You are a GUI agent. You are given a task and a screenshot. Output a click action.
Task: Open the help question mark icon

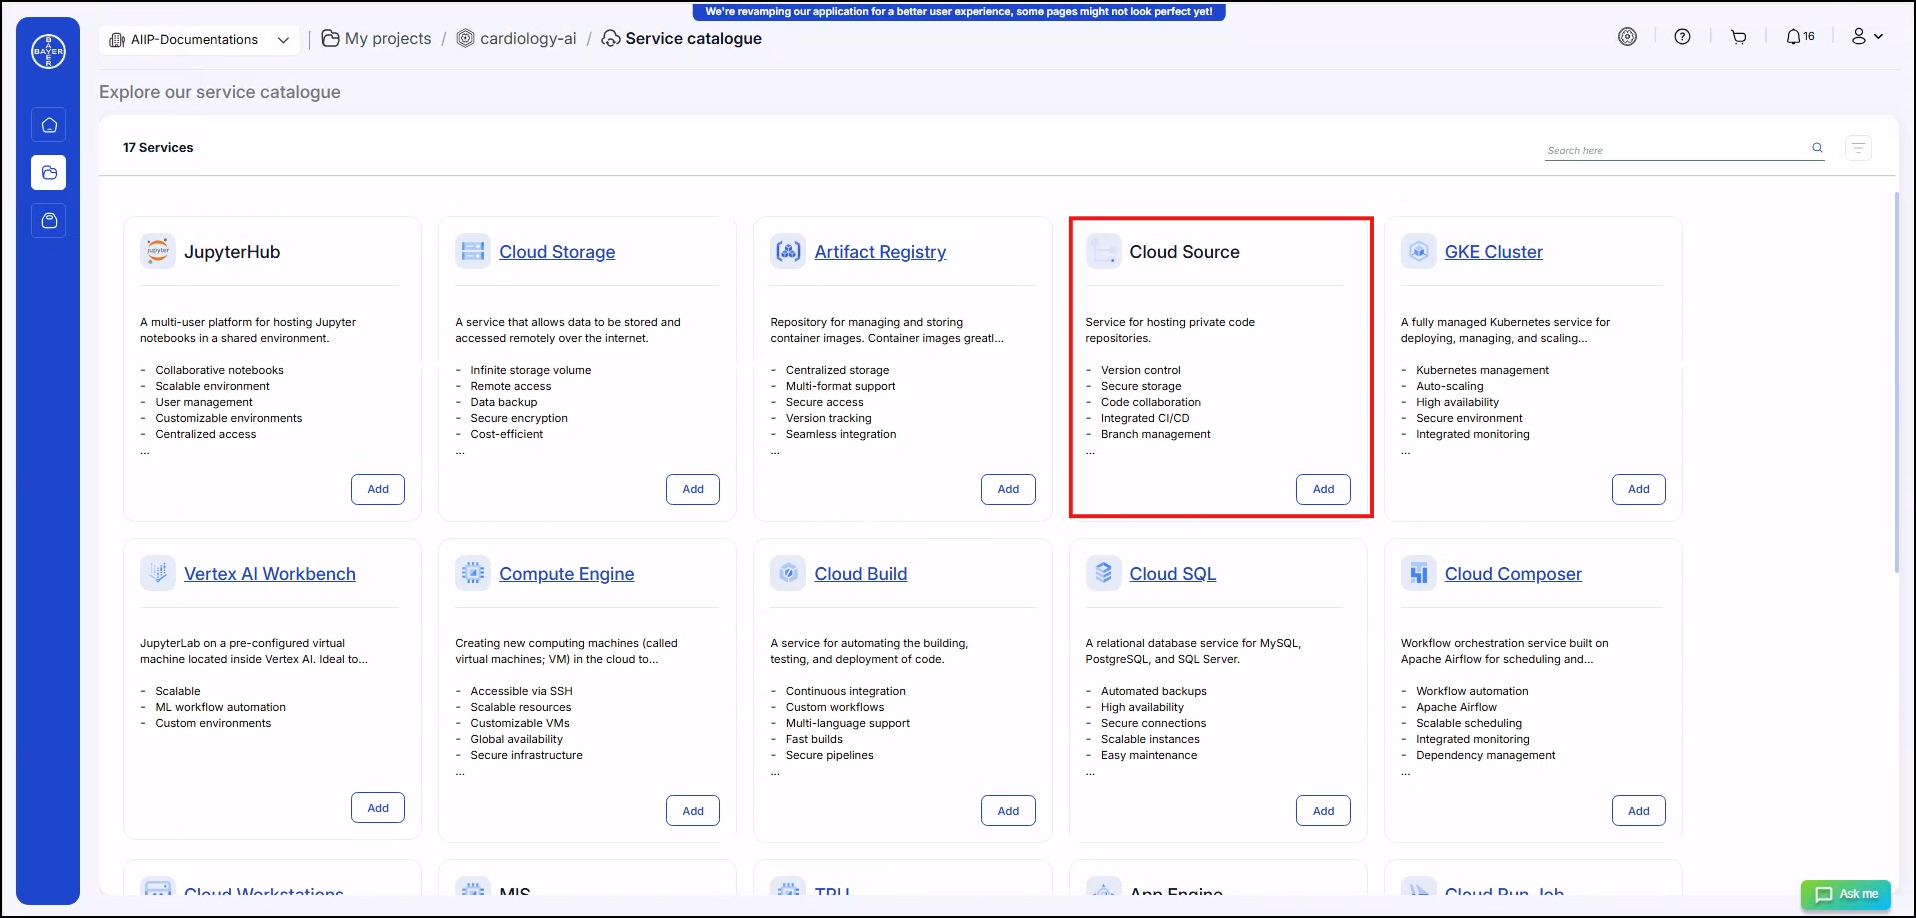coord(1682,37)
